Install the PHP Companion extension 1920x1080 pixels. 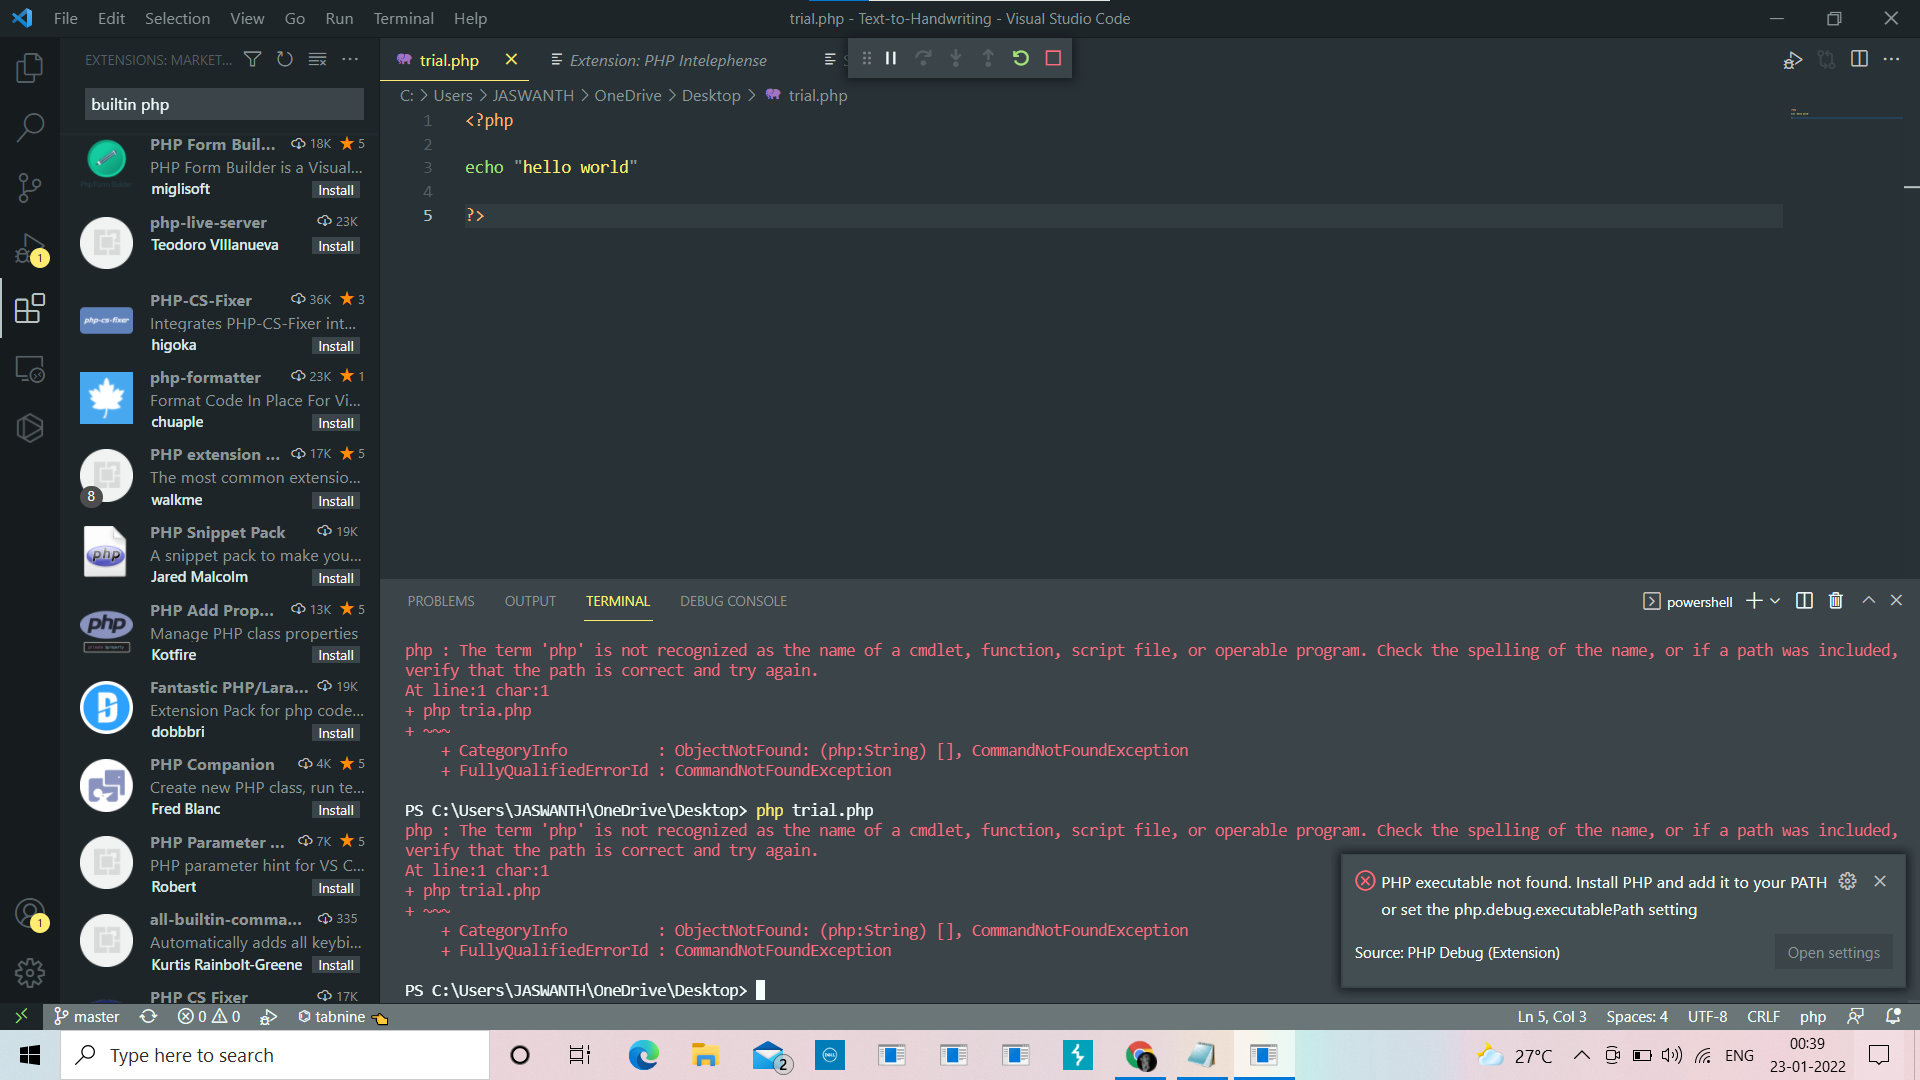336,810
